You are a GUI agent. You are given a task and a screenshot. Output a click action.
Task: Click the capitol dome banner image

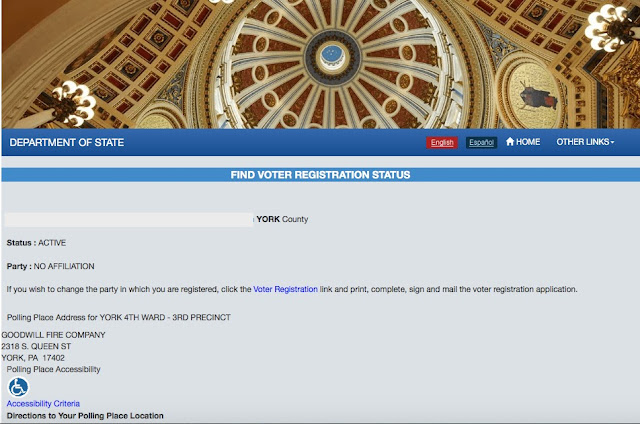(x=320, y=64)
